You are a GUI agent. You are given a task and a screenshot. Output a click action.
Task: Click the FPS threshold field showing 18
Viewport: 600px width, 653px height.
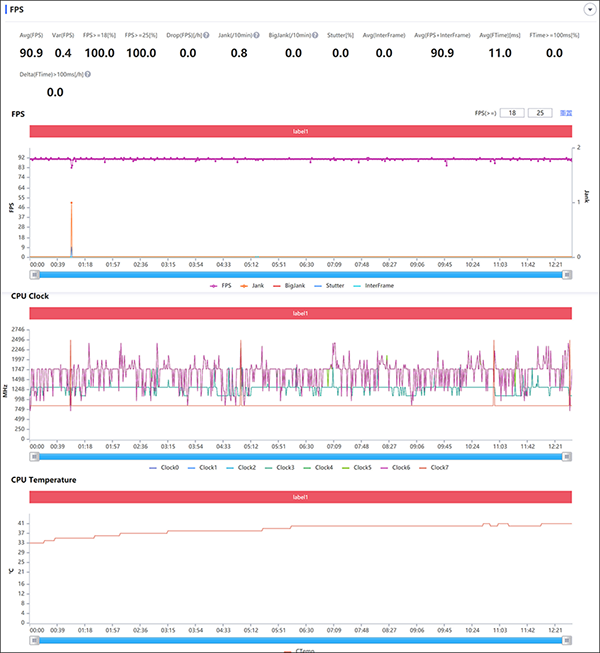point(512,113)
